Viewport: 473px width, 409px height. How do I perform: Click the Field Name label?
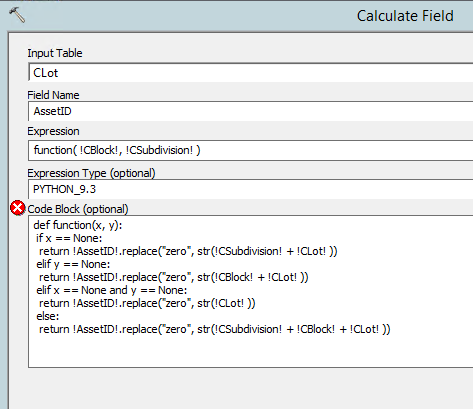point(53,95)
